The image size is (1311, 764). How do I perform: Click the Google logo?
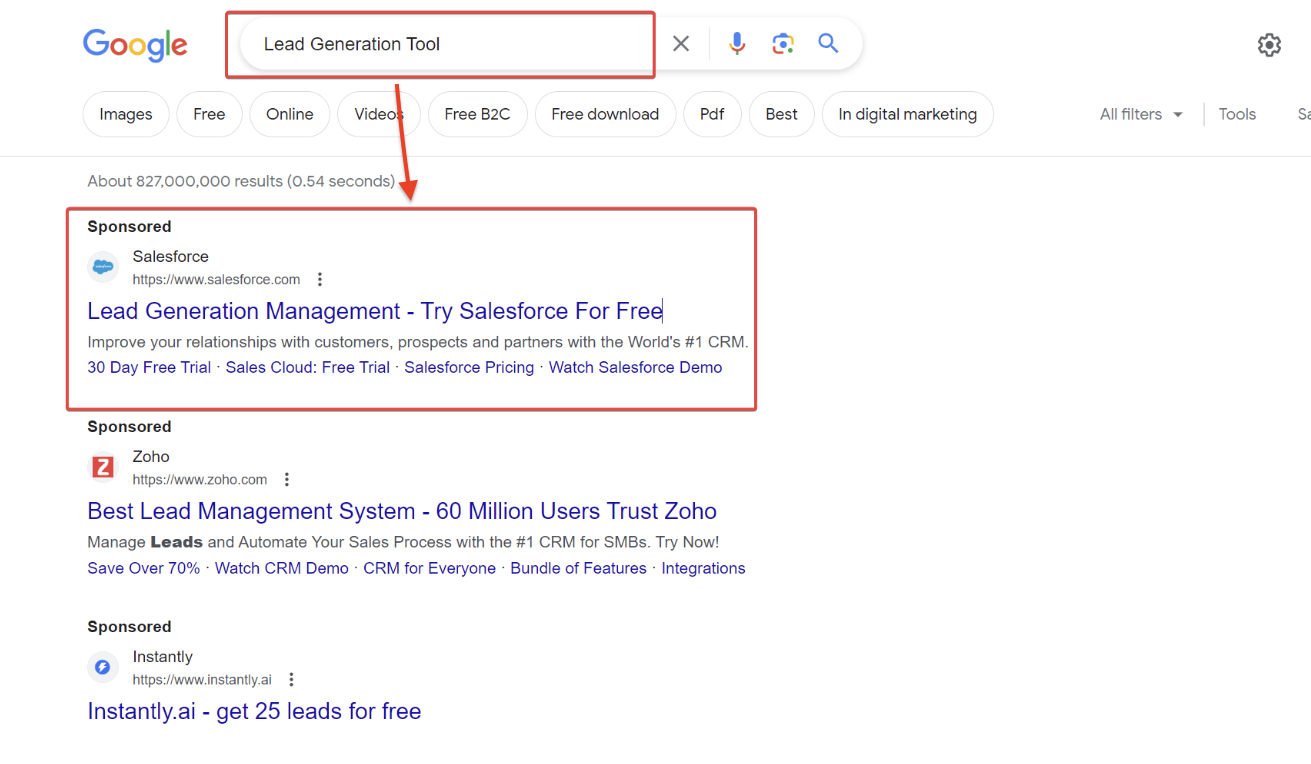(135, 45)
